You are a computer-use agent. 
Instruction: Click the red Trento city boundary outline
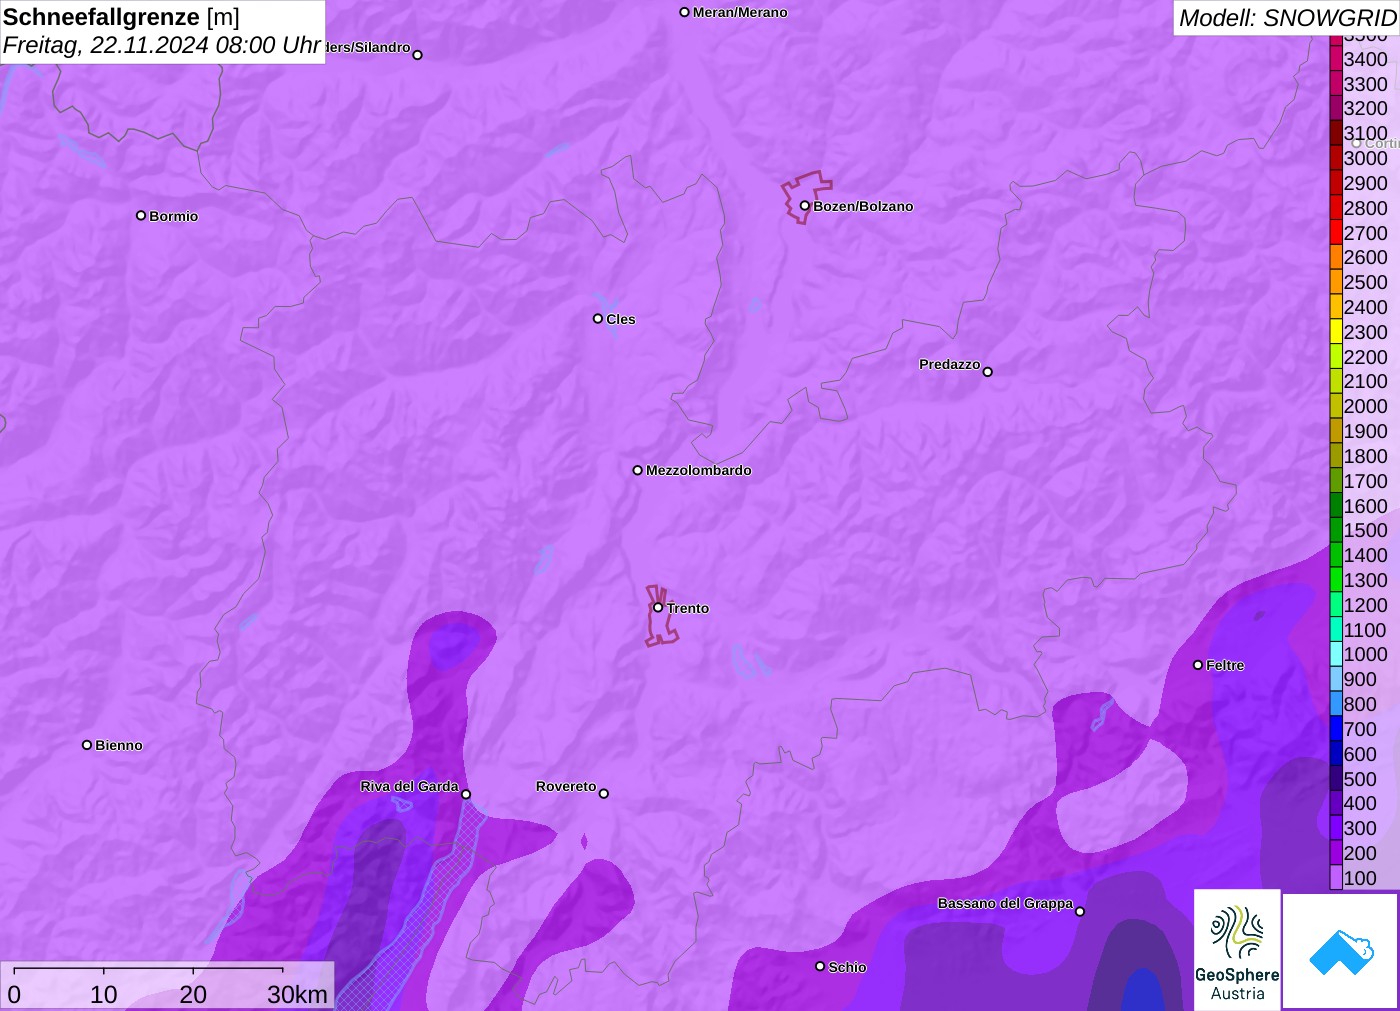click(660, 616)
